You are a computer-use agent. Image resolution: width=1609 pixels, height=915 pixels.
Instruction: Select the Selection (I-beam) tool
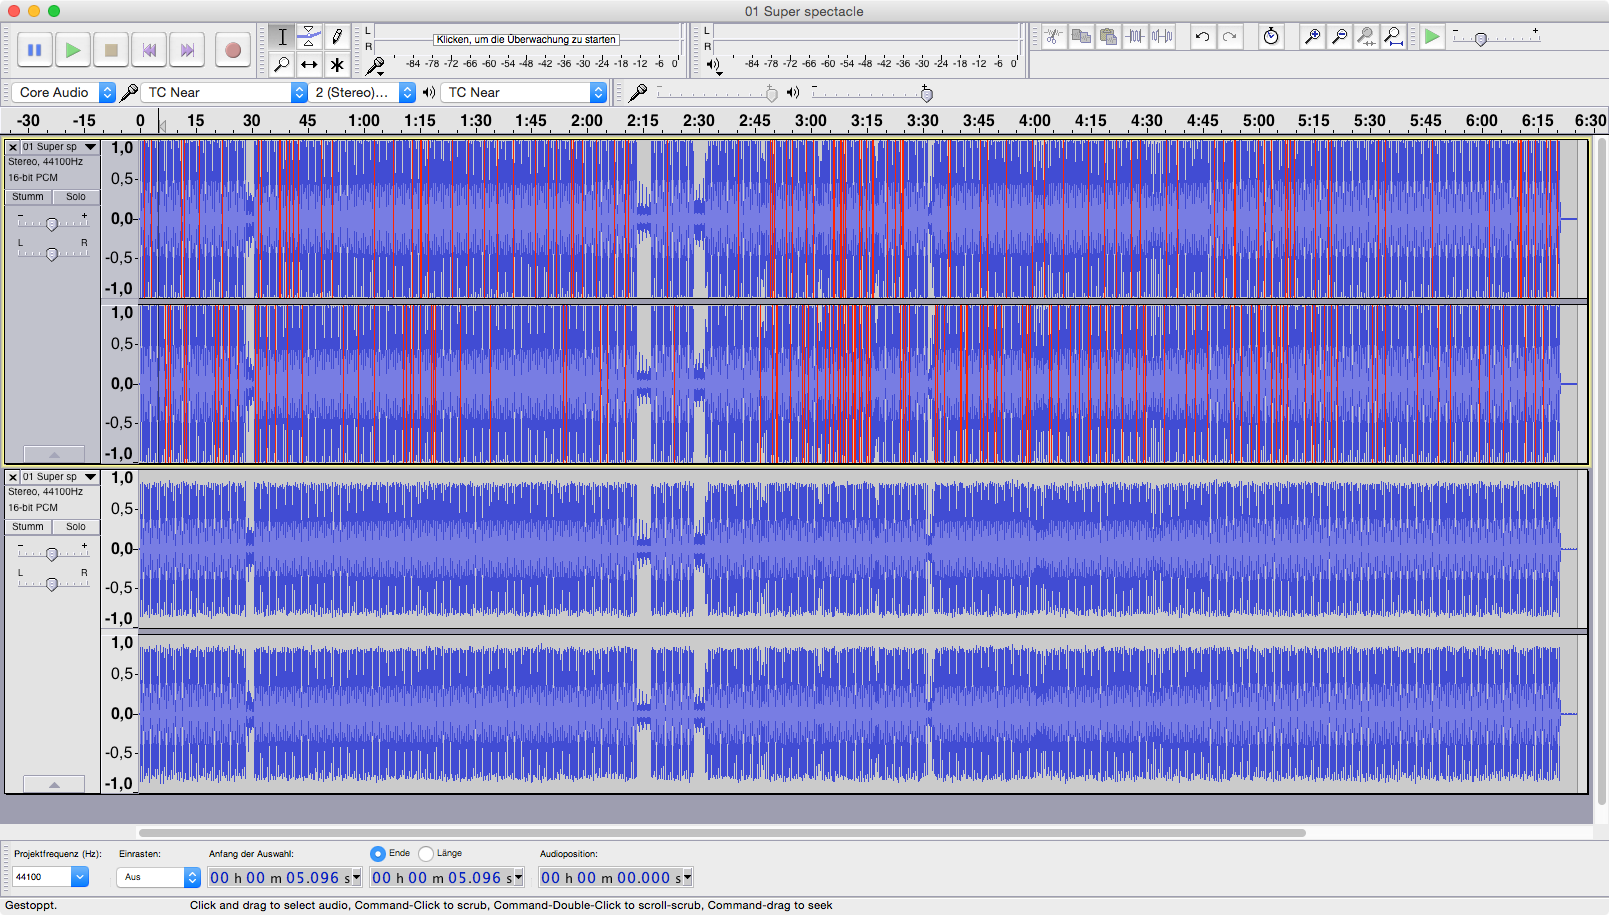point(282,37)
